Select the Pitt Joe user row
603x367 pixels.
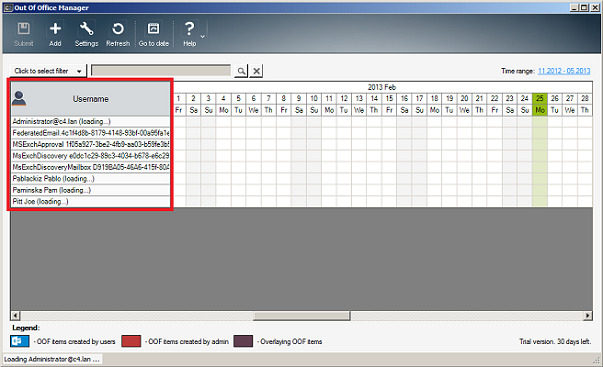point(90,202)
